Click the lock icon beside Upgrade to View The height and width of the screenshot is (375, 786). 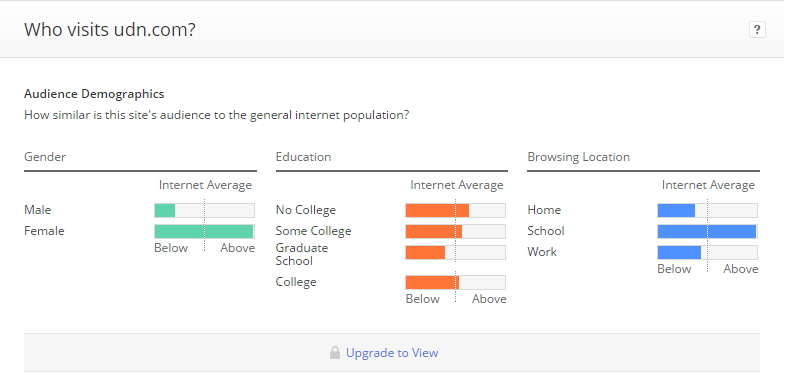(335, 353)
